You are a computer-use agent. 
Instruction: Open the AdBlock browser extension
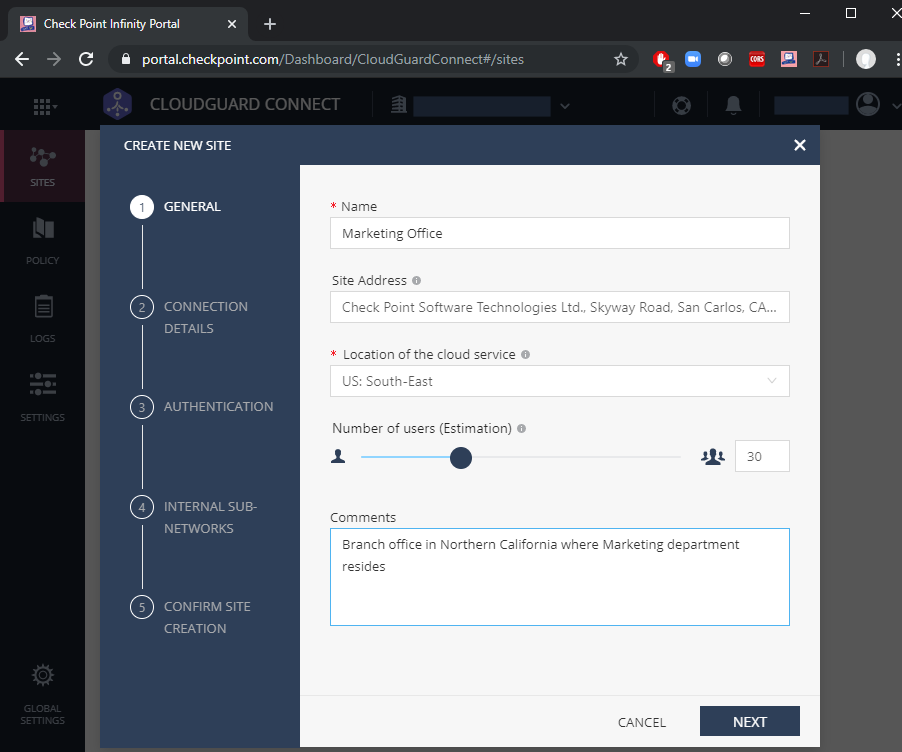(x=661, y=59)
